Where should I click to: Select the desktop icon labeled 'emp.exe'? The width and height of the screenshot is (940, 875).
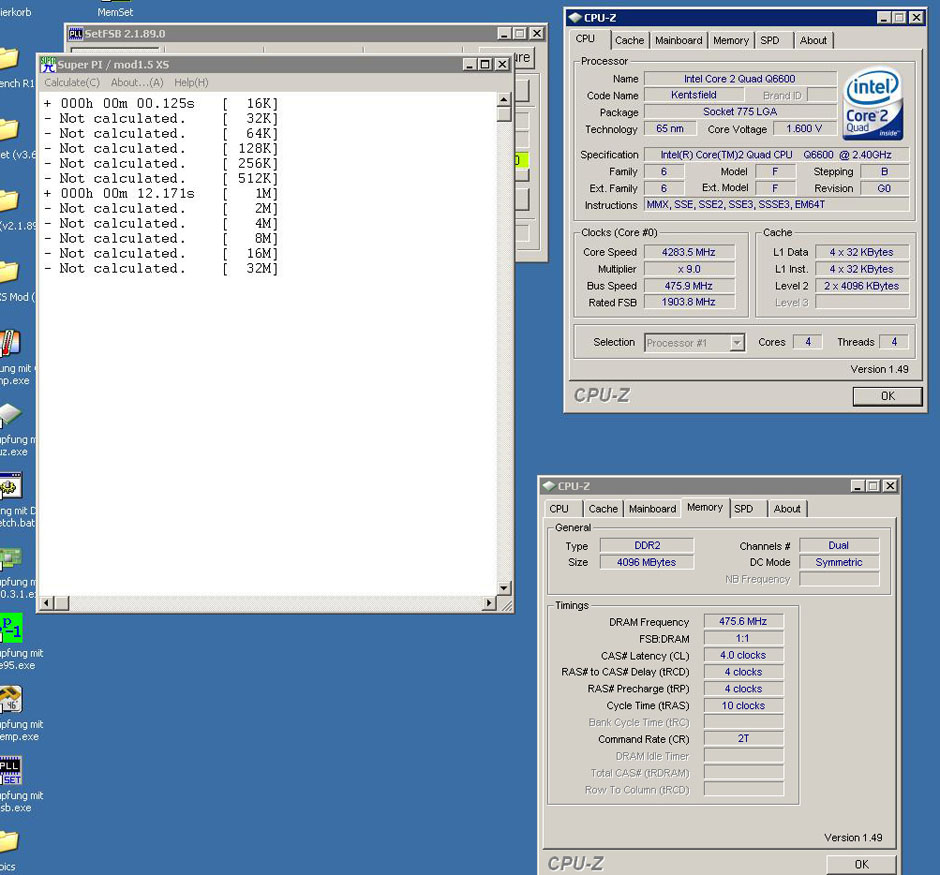(x=11, y=699)
